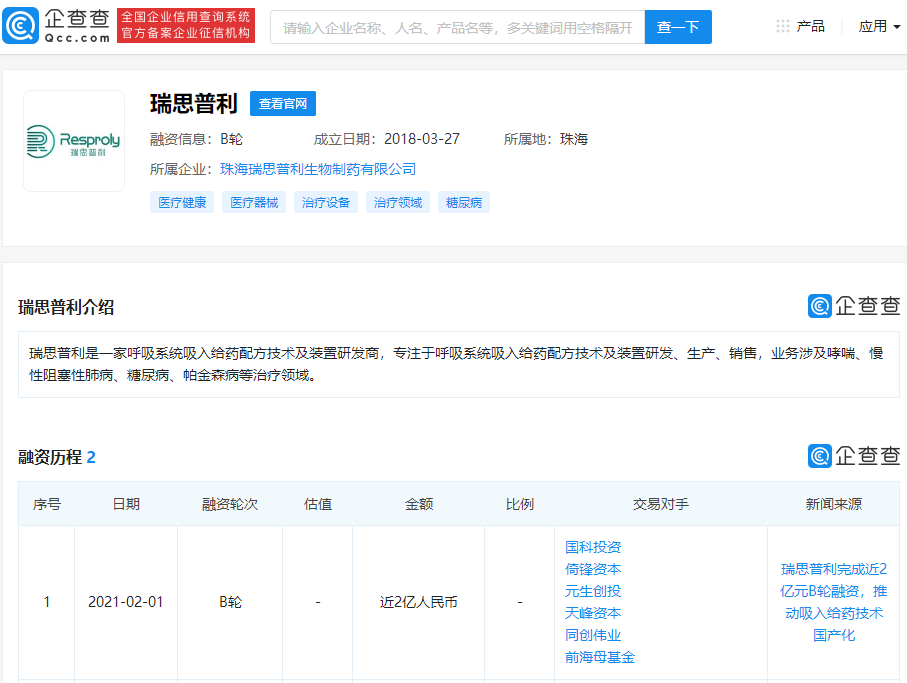Click the 估值 column header
Screen dimensions: 907x683
318,504
